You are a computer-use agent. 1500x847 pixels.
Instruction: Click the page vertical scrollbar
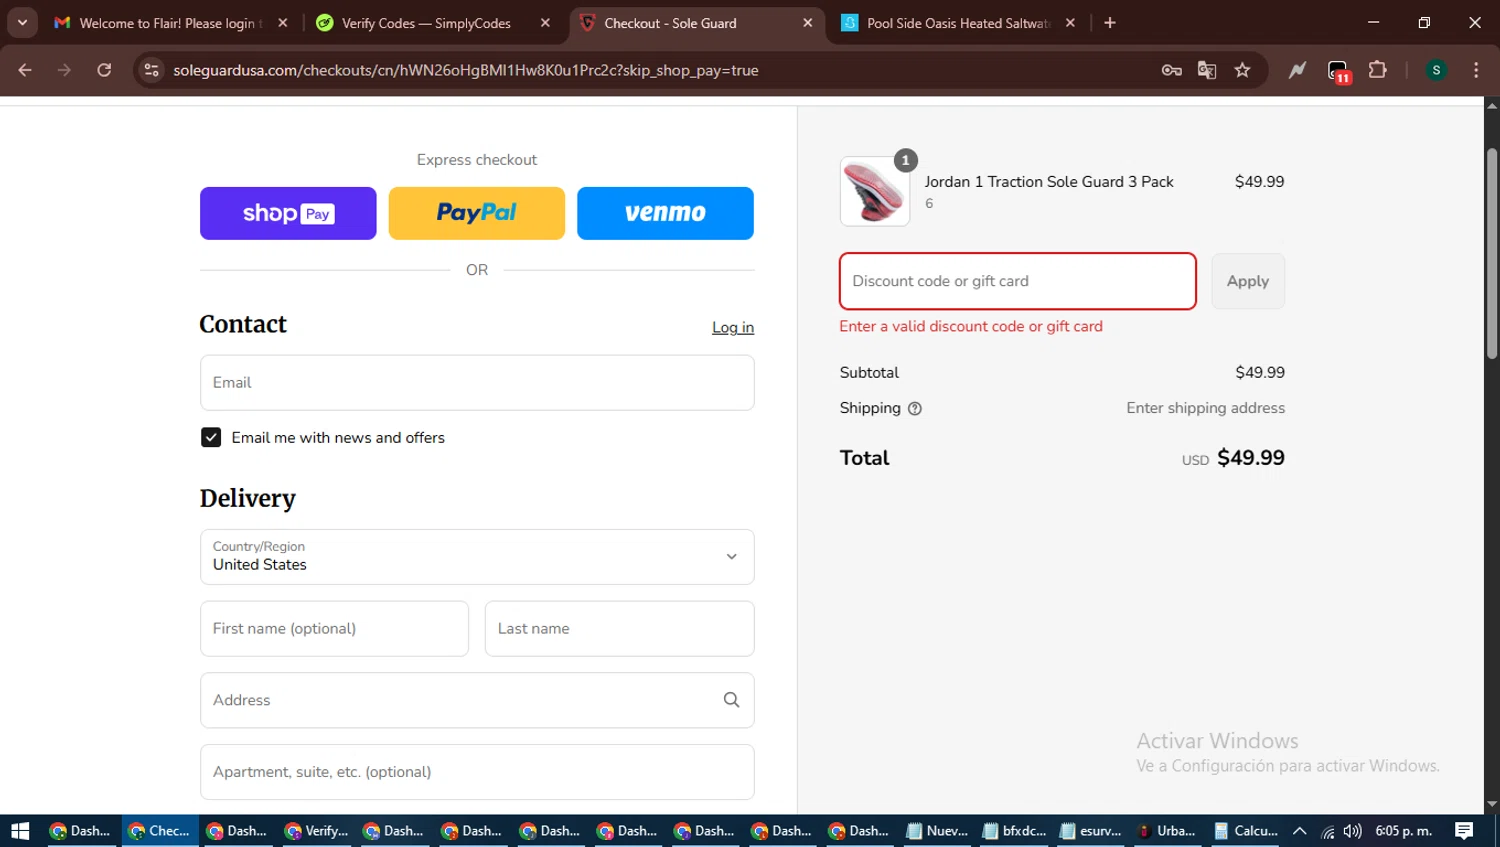point(1492,254)
